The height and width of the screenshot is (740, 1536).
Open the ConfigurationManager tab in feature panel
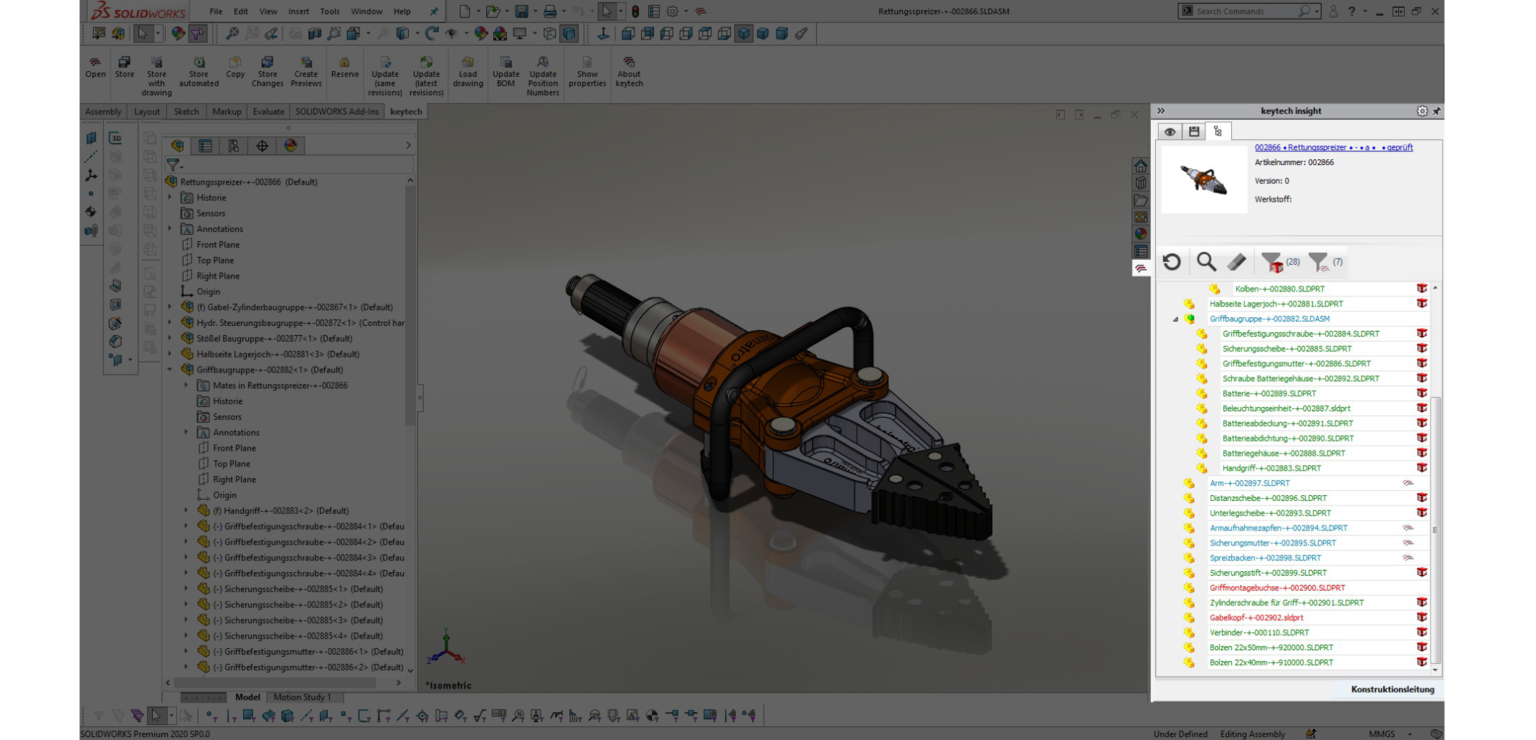pyautogui.click(x=233, y=146)
